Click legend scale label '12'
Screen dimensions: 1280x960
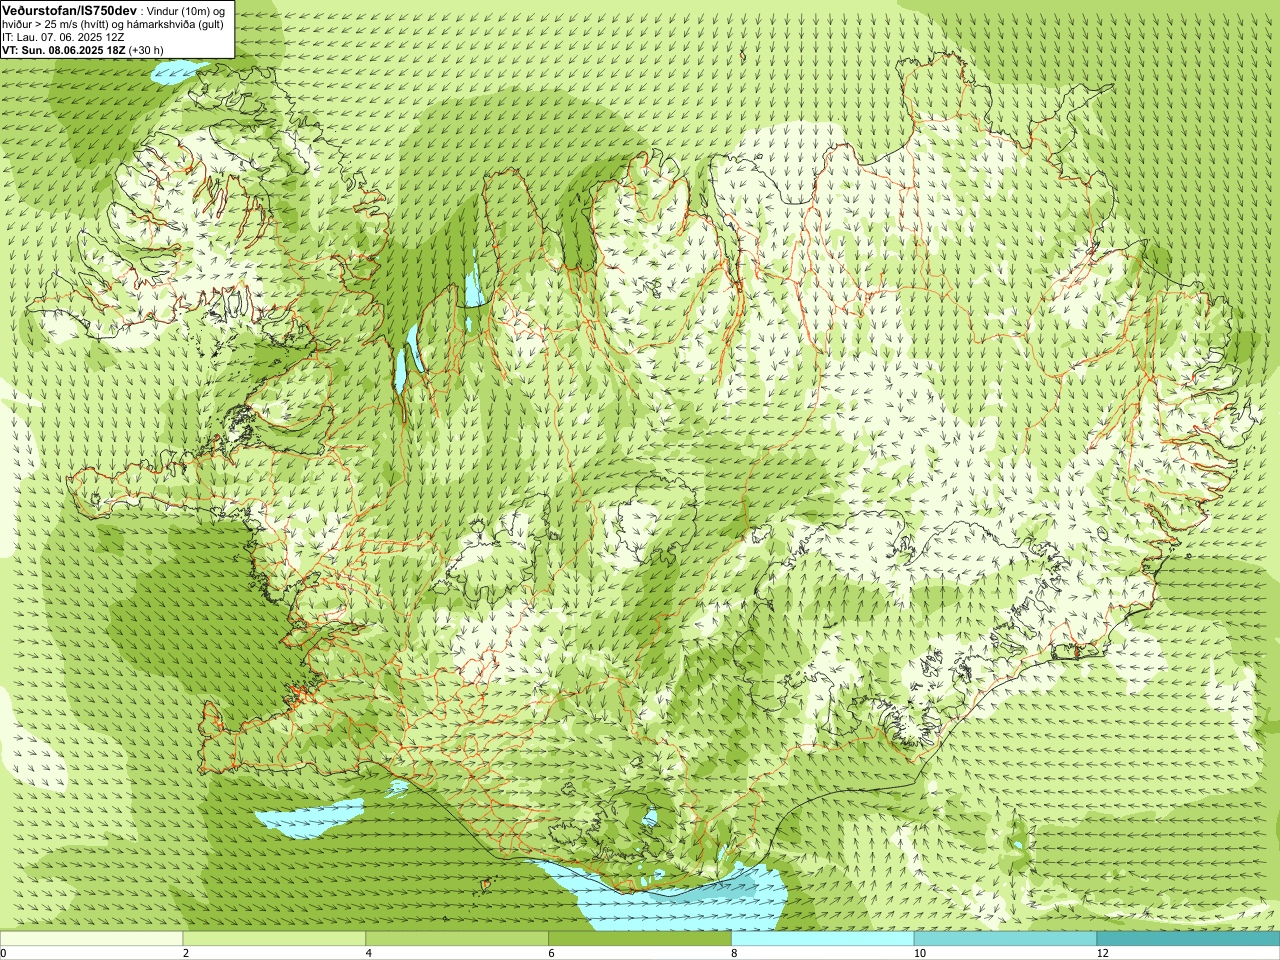tap(1102, 953)
